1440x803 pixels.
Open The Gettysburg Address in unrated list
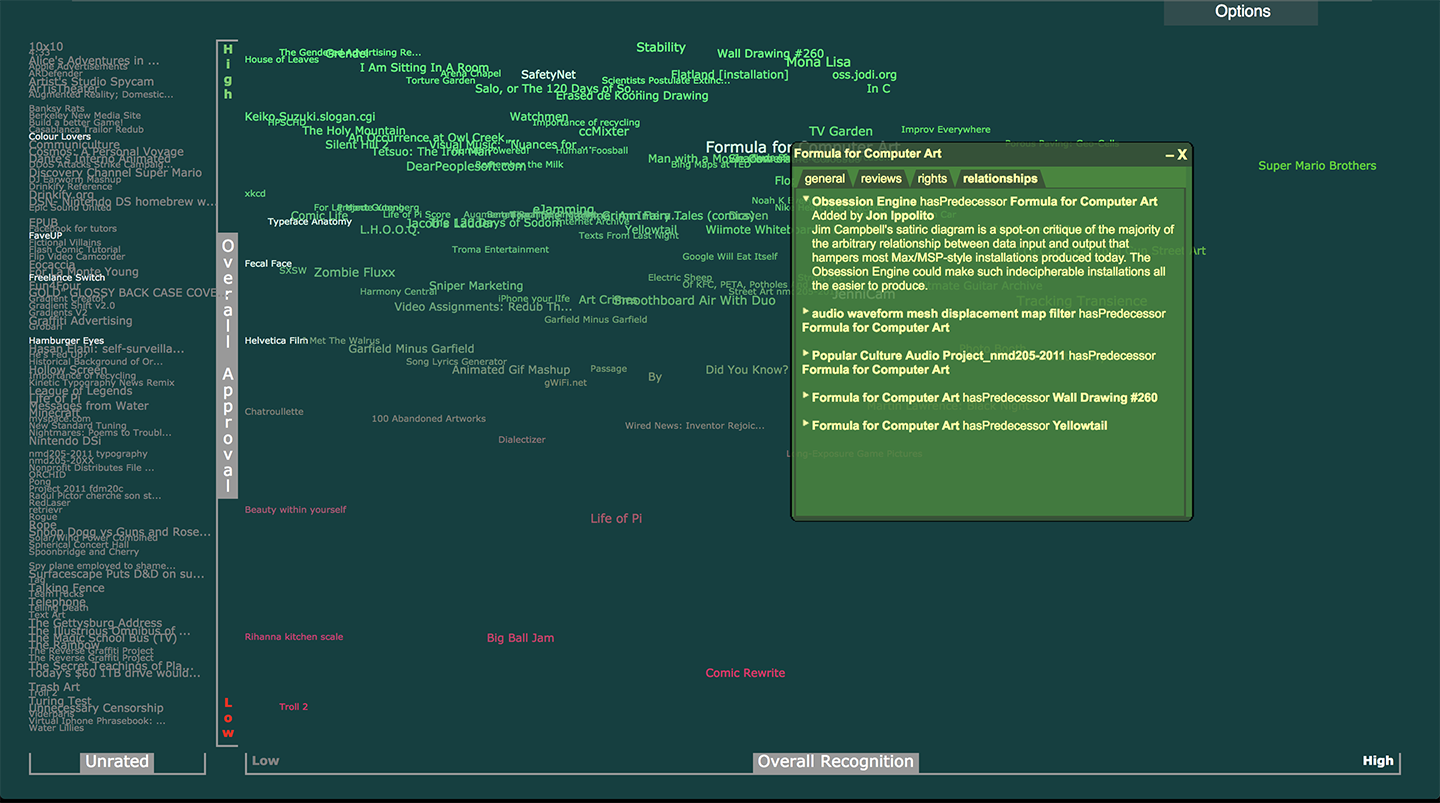coord(95,623)
